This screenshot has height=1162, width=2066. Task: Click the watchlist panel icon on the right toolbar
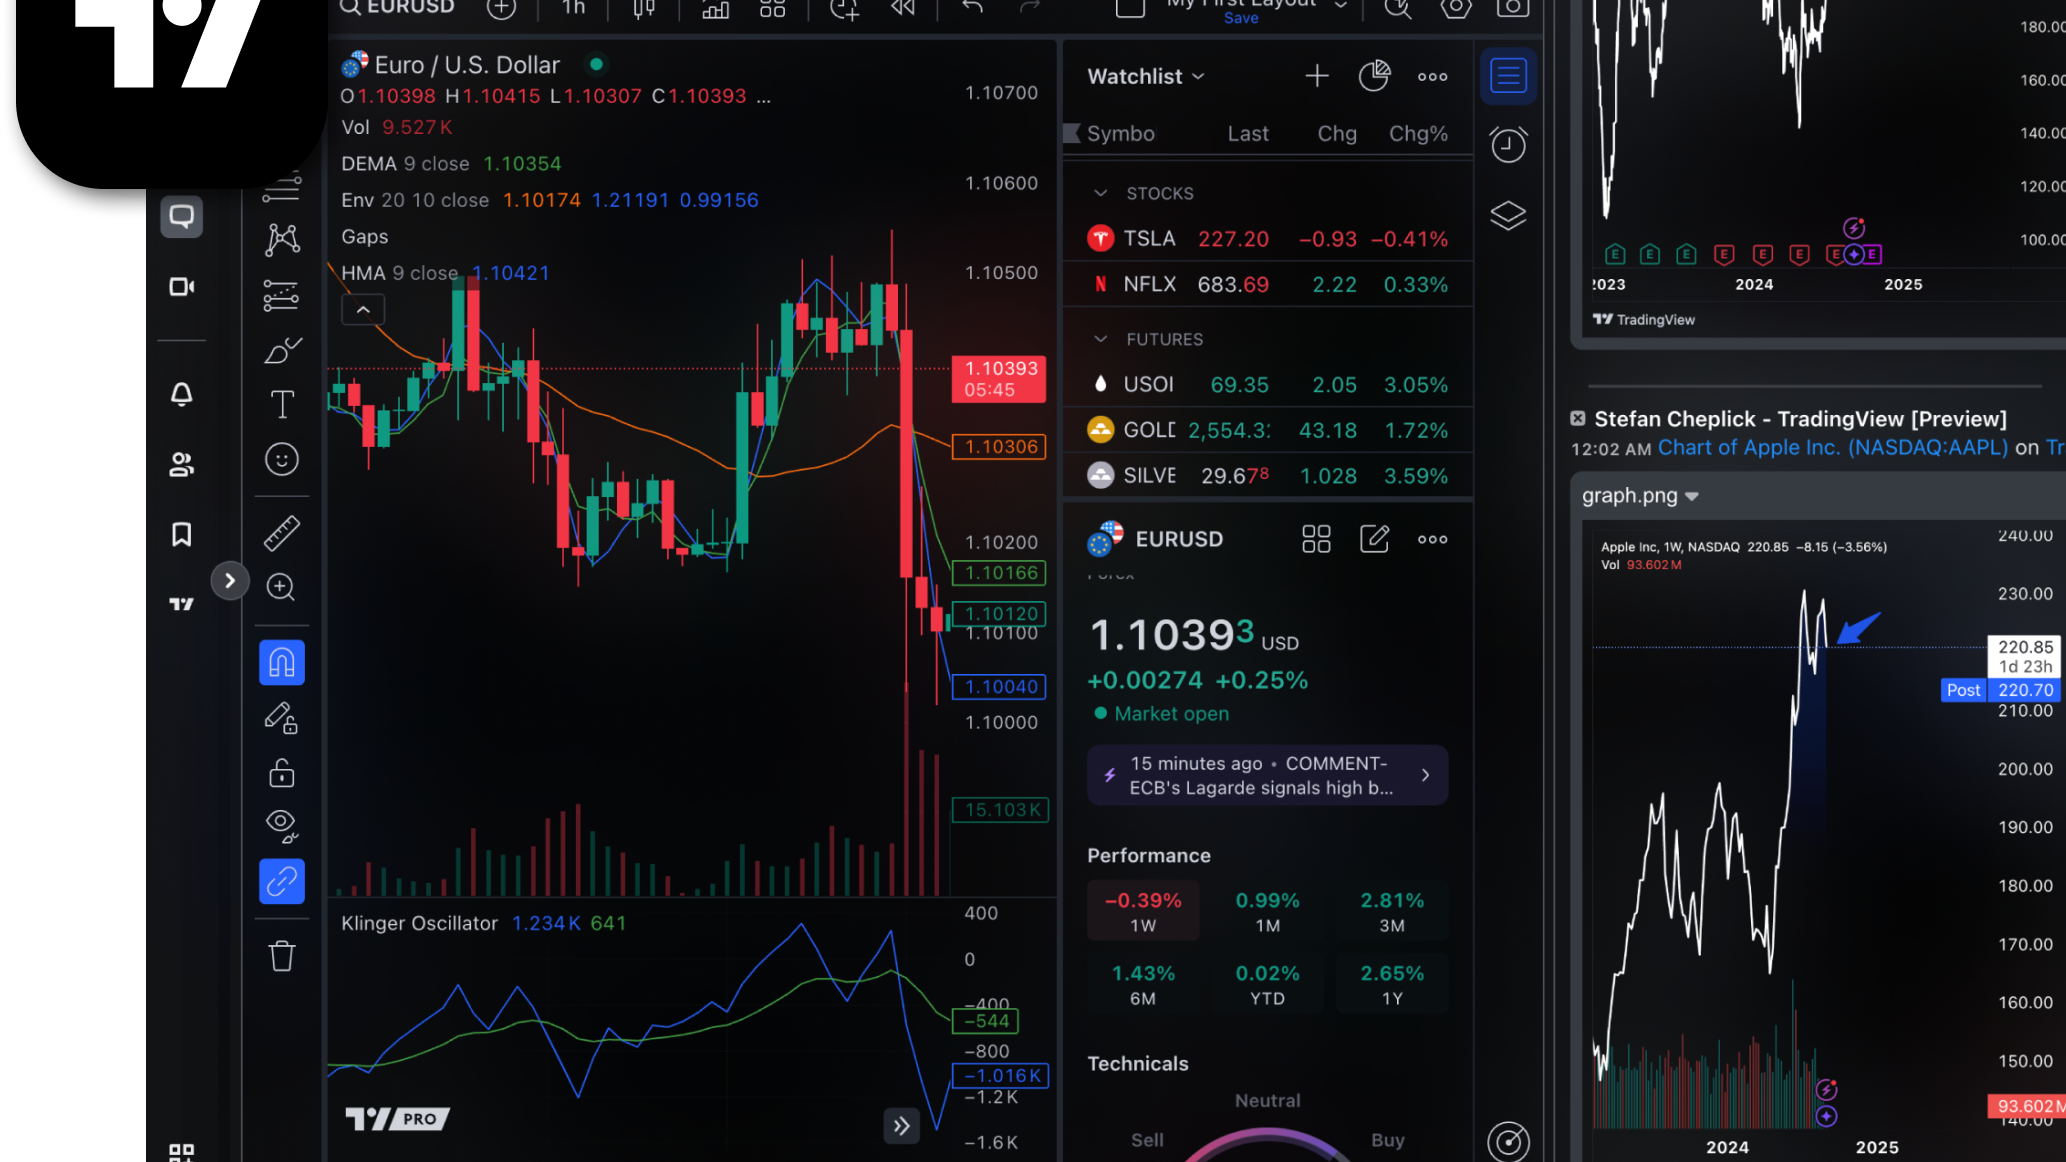pyautogui.click(x=1508, y=75)
